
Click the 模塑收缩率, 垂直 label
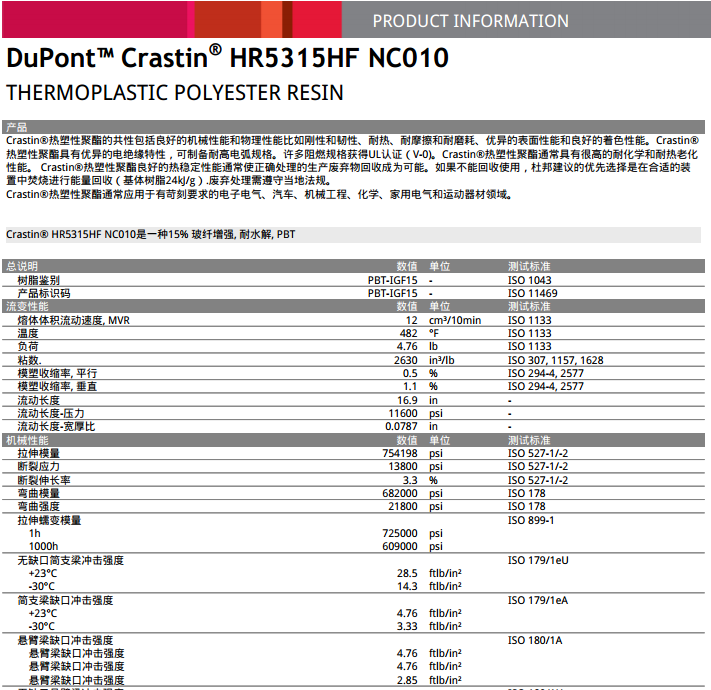pyautogui.click(x=57, y=387)
